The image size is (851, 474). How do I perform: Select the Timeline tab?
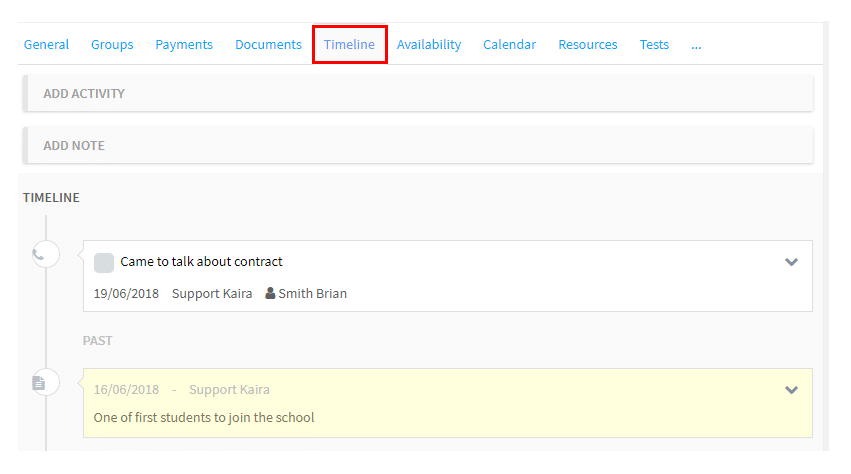349,45
